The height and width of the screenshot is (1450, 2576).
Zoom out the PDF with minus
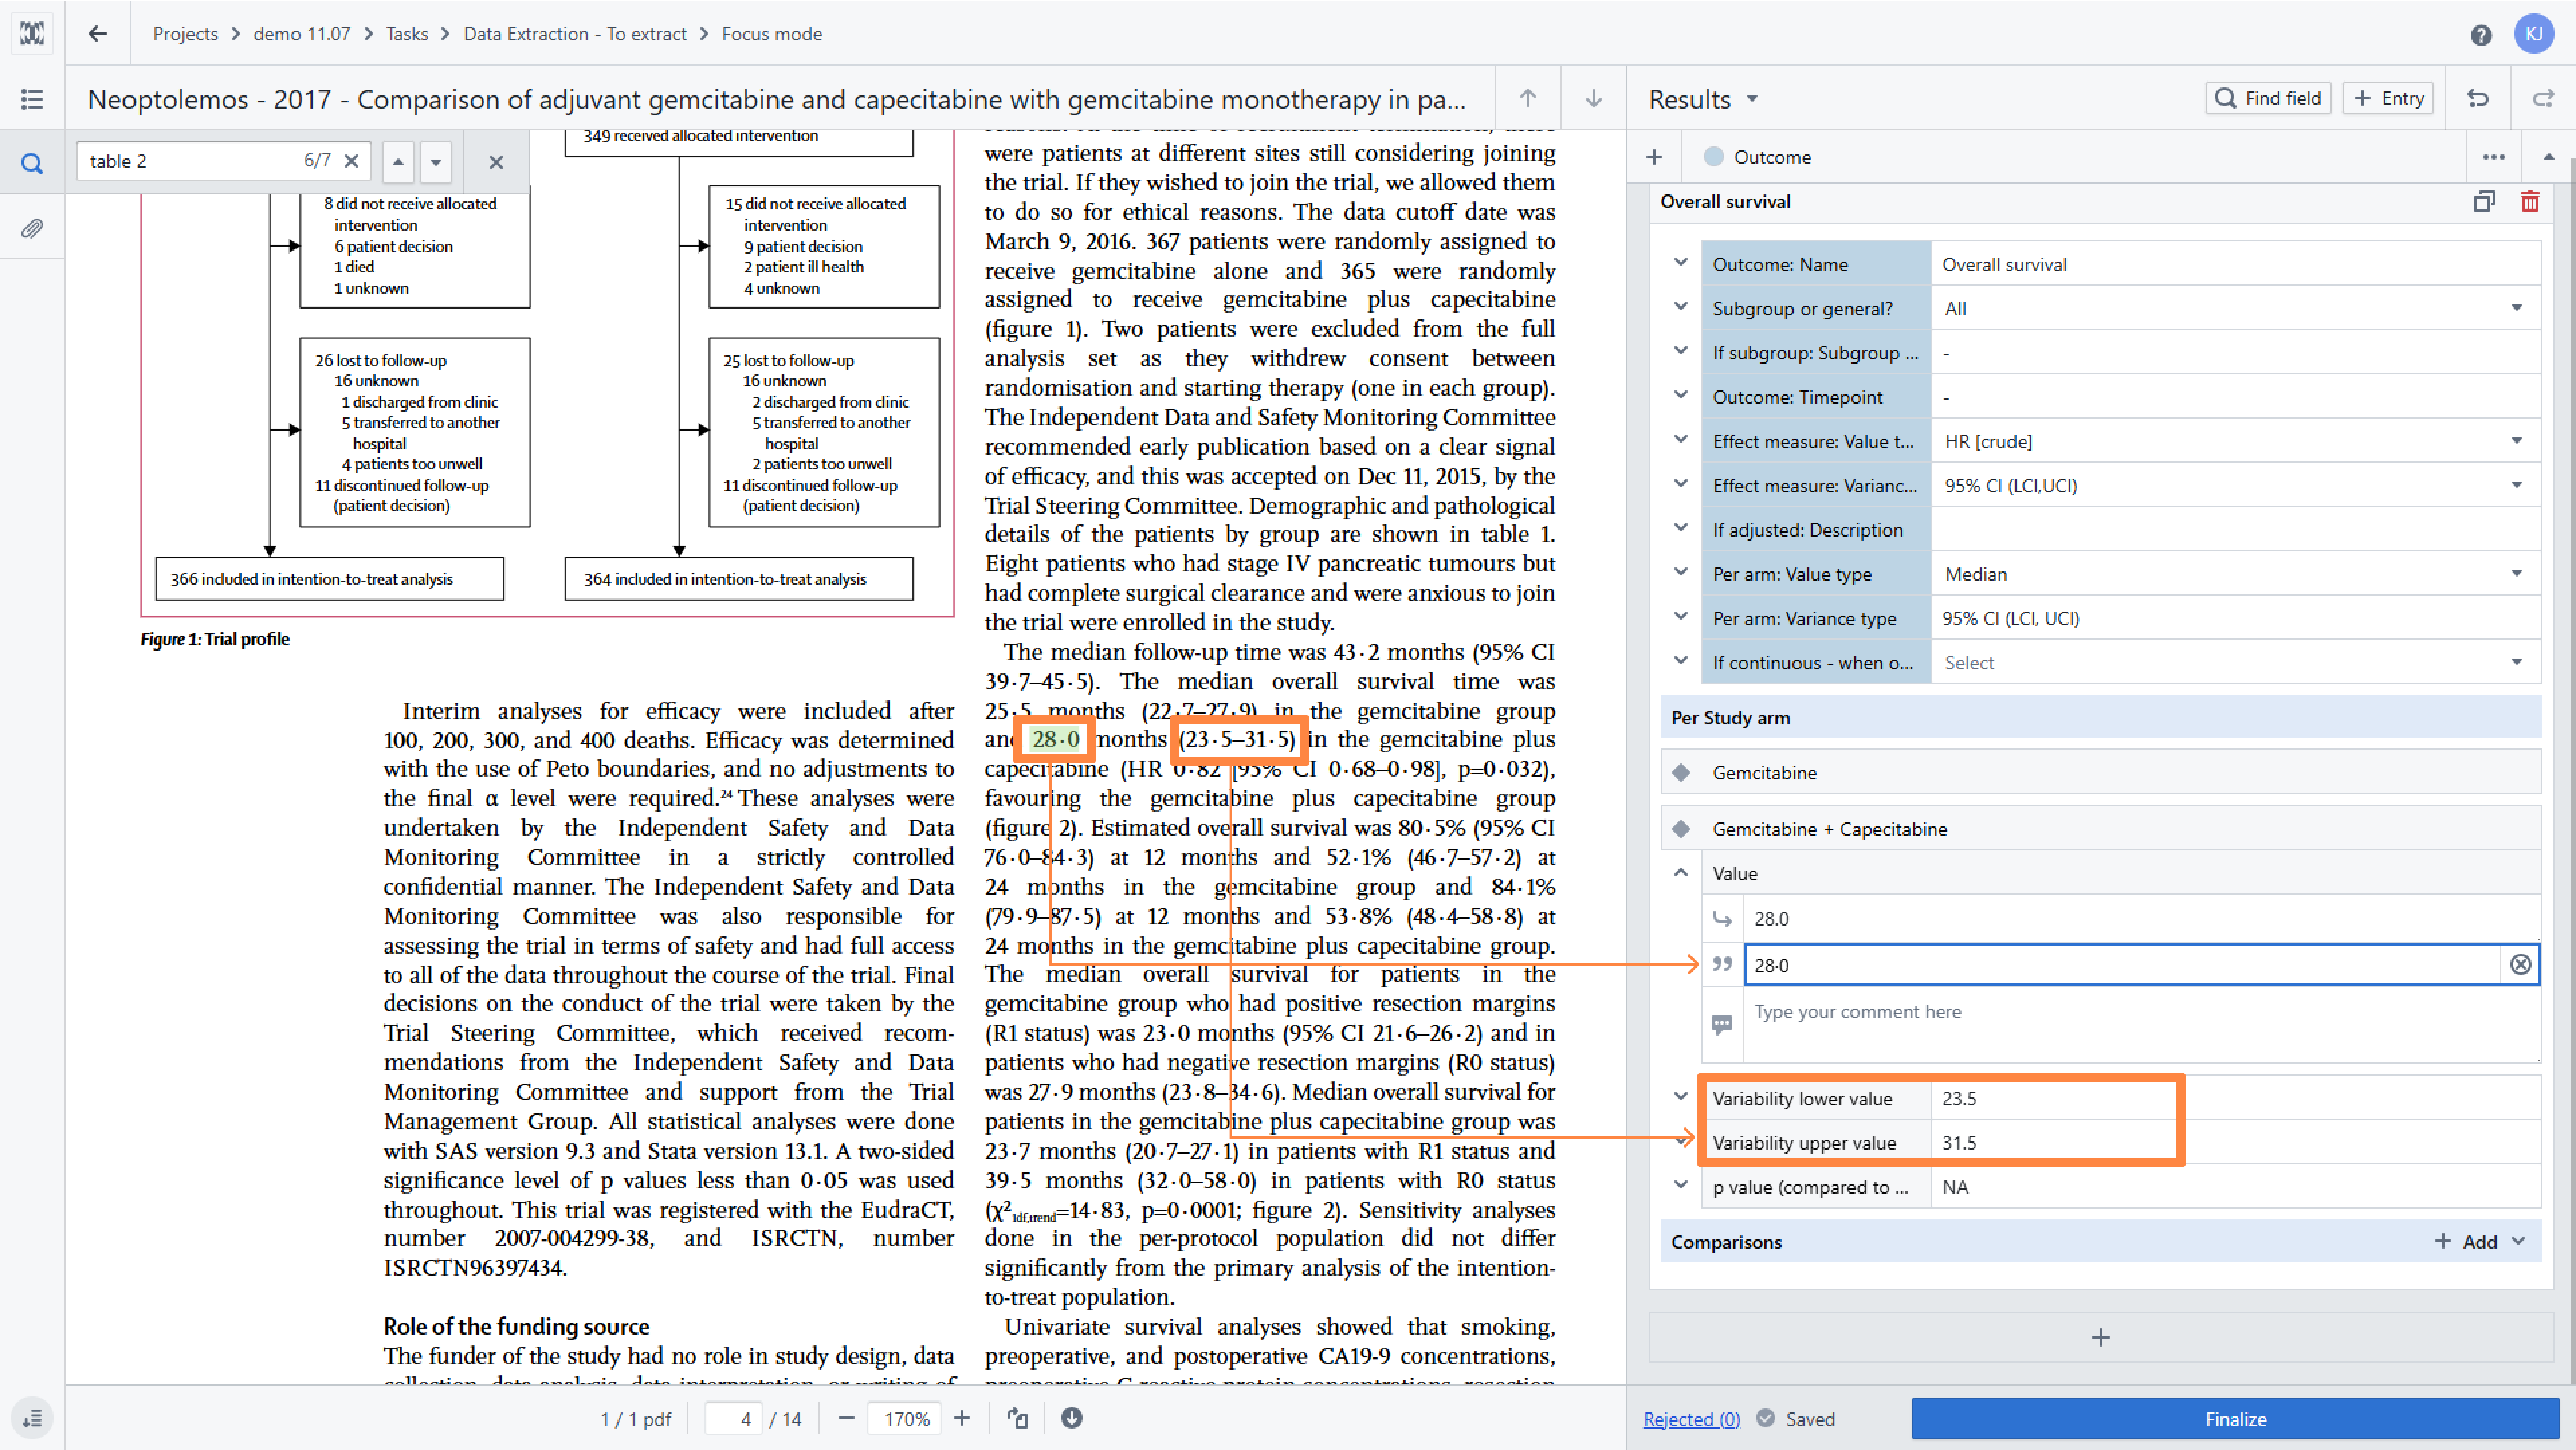[x=846, y=1418]
